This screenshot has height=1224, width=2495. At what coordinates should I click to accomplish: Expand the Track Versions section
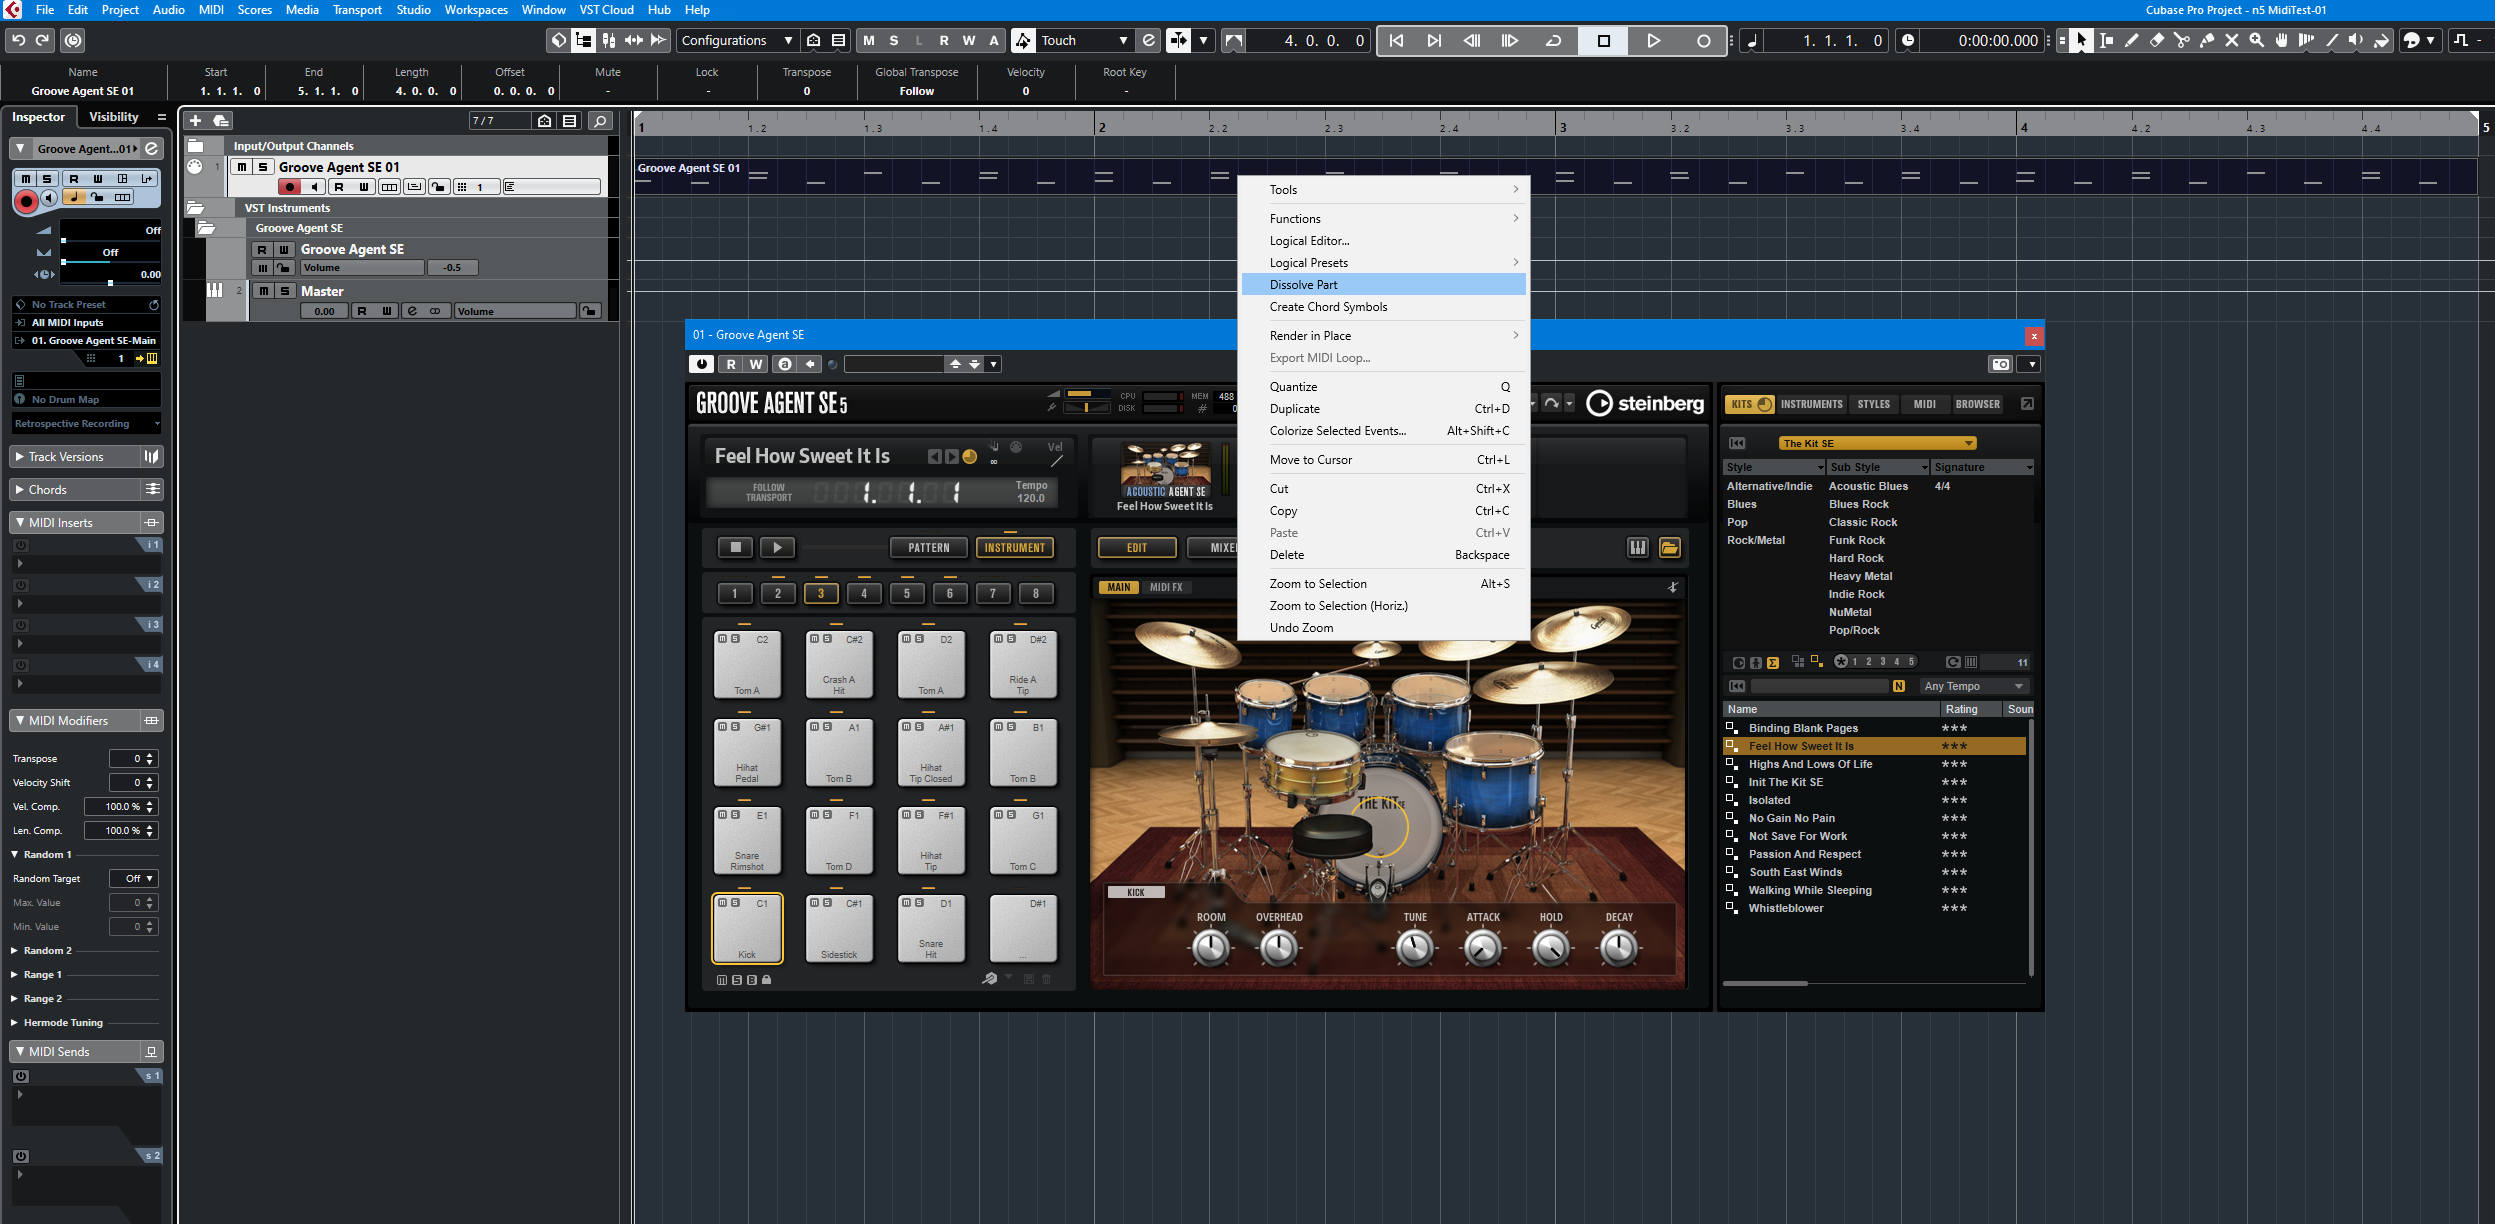(x=66, y=457)
